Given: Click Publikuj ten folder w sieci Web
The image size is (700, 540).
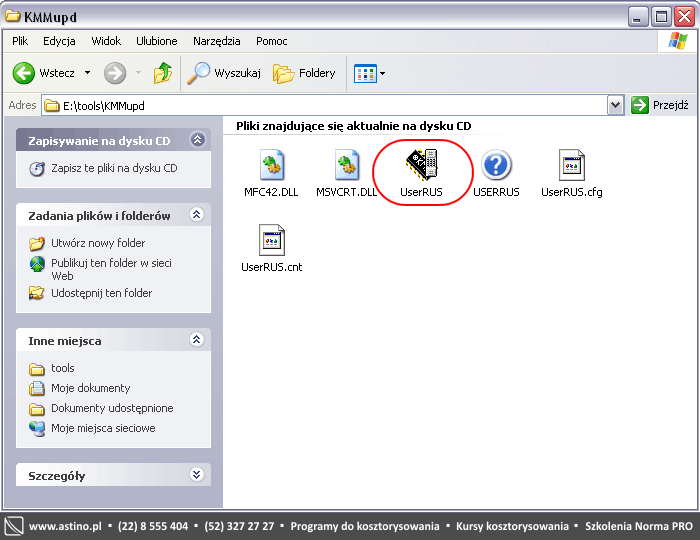Looking at the screenshot, I should (x=111, y=269).
